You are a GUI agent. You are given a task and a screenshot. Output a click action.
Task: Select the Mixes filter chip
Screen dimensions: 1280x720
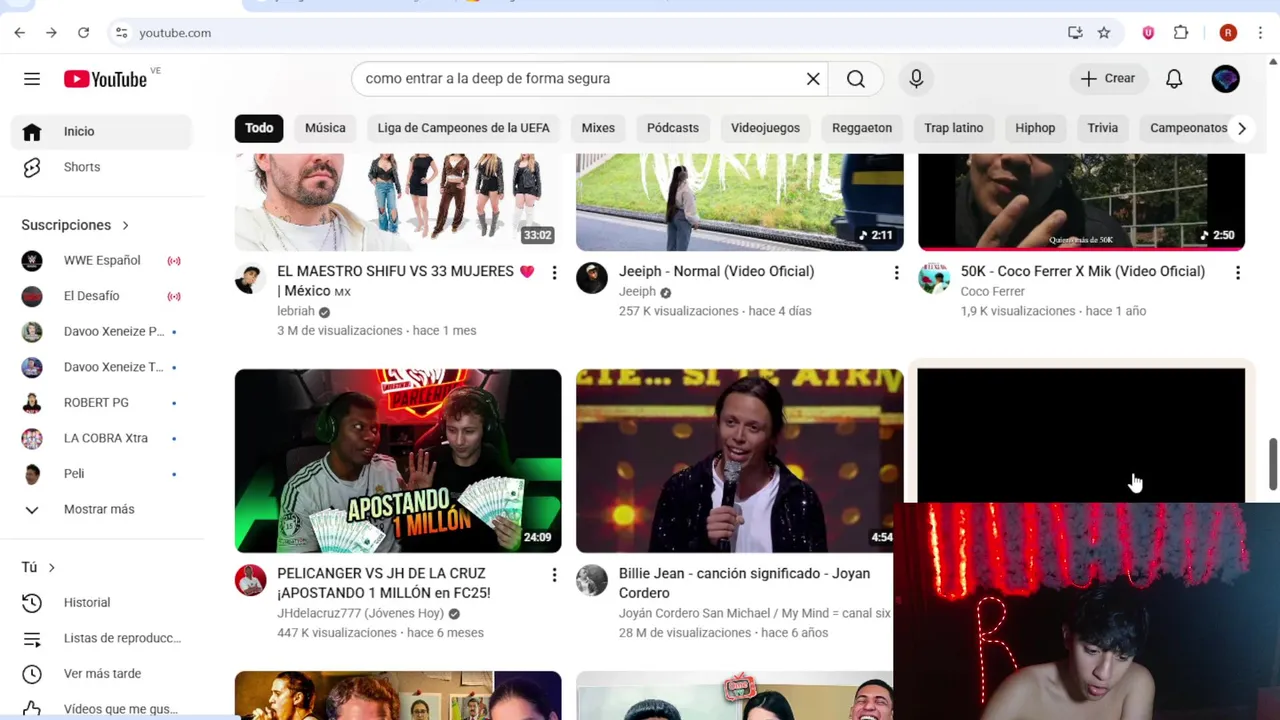tap(598, 128)
